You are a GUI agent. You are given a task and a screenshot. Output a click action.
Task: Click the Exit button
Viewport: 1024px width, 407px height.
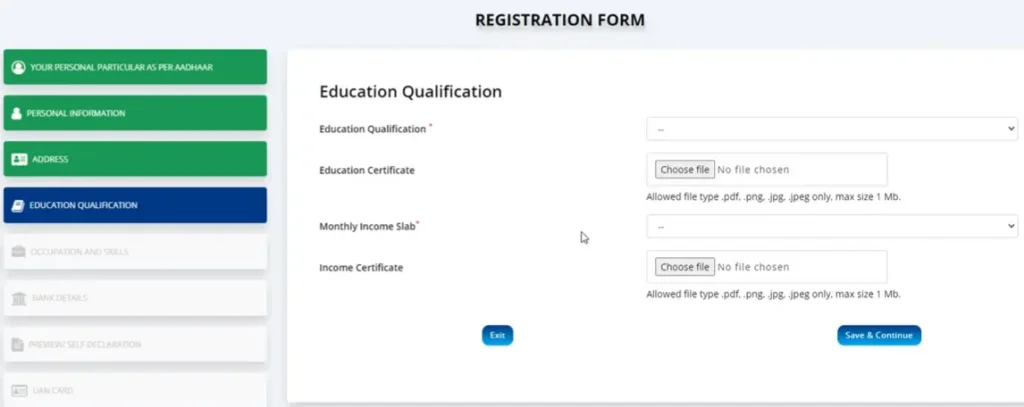(x=497, y=336)
